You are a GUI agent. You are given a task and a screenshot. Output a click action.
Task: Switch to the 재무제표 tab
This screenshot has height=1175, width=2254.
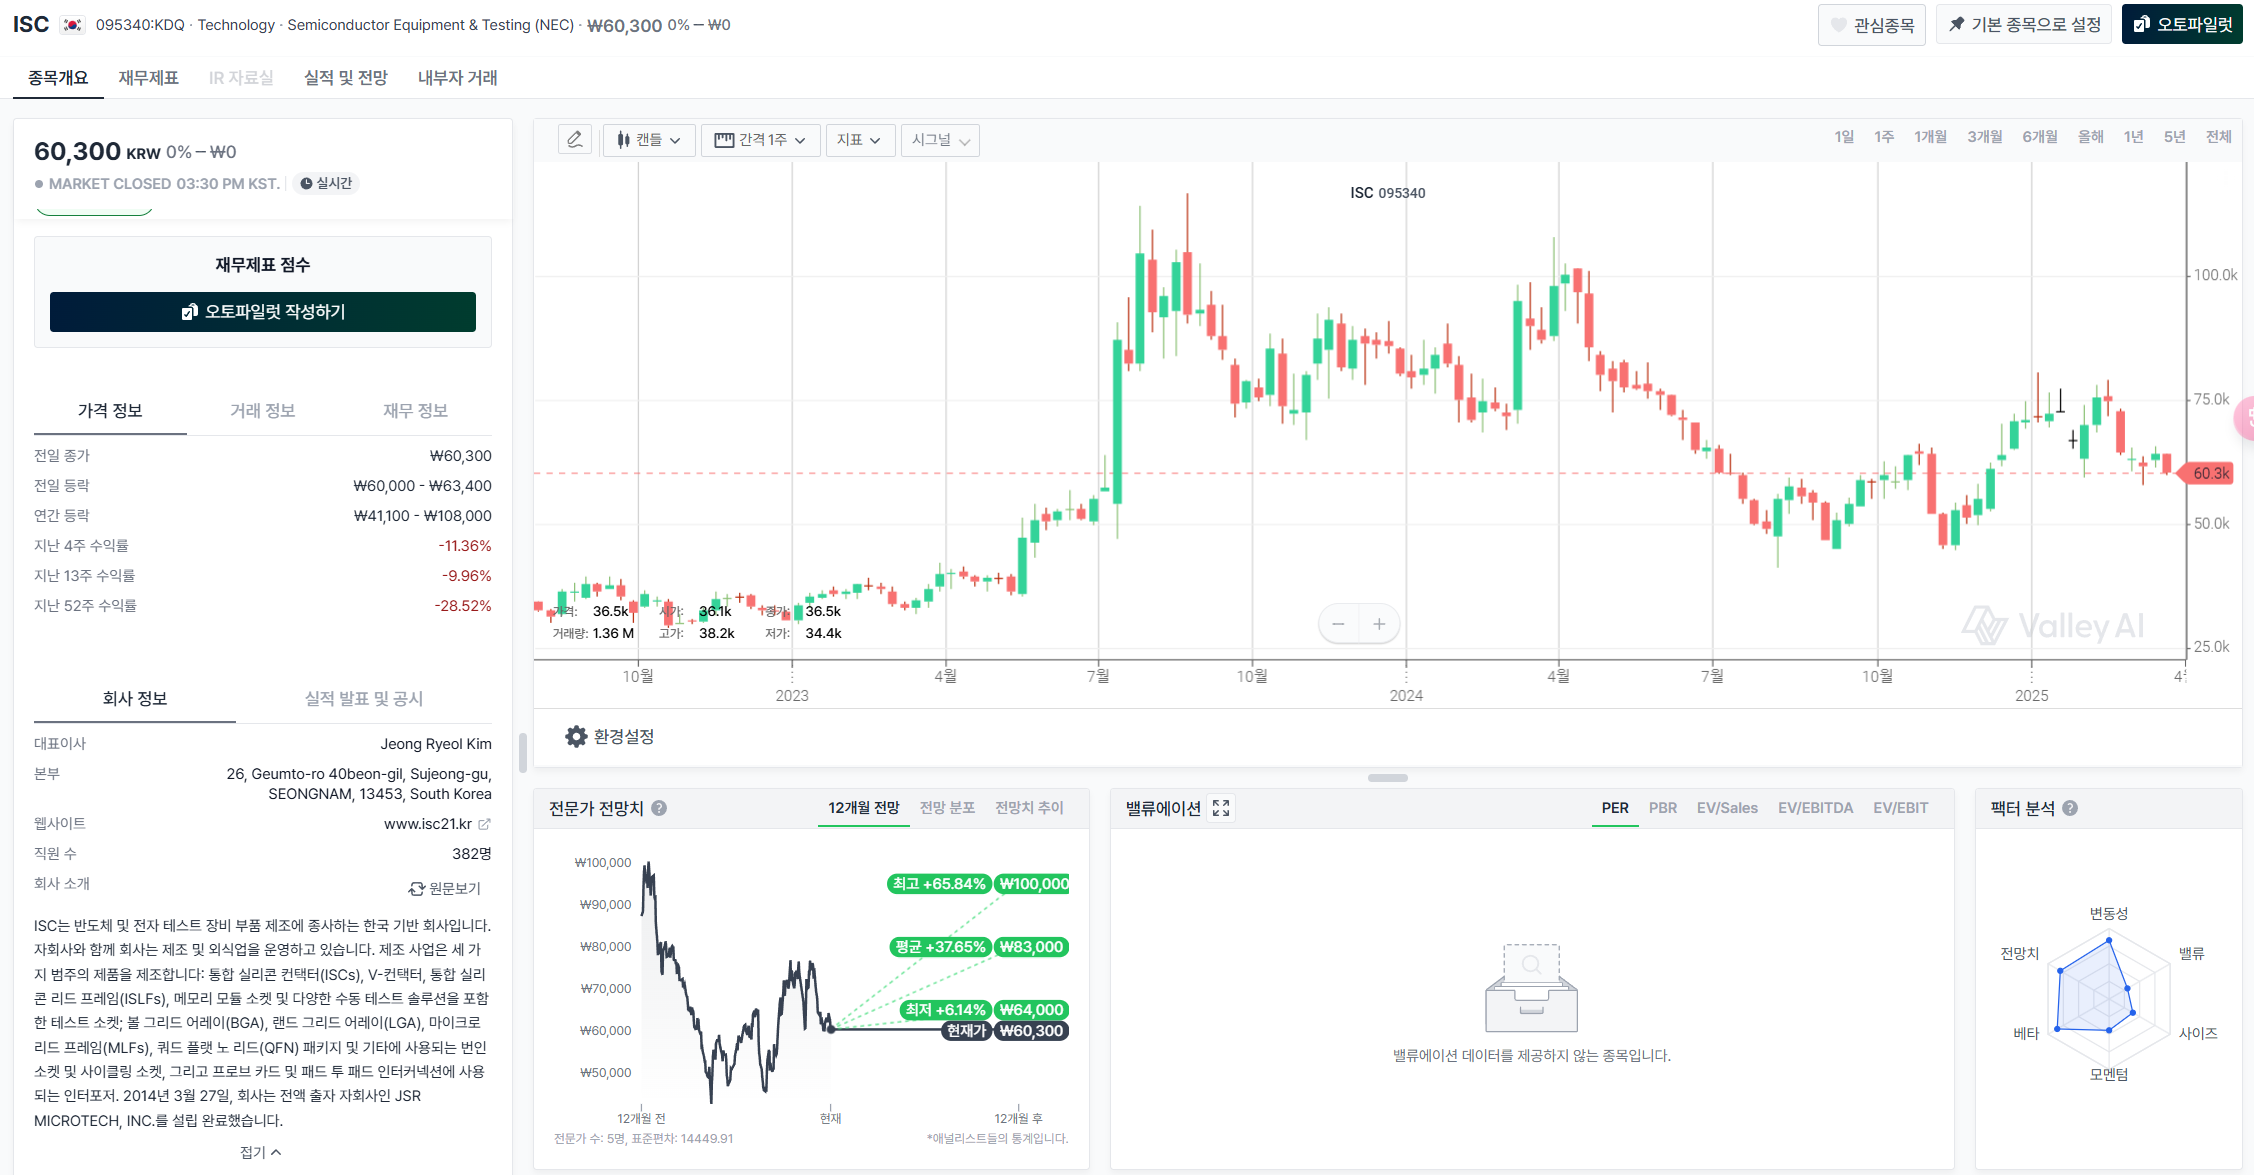pos(148,78)
